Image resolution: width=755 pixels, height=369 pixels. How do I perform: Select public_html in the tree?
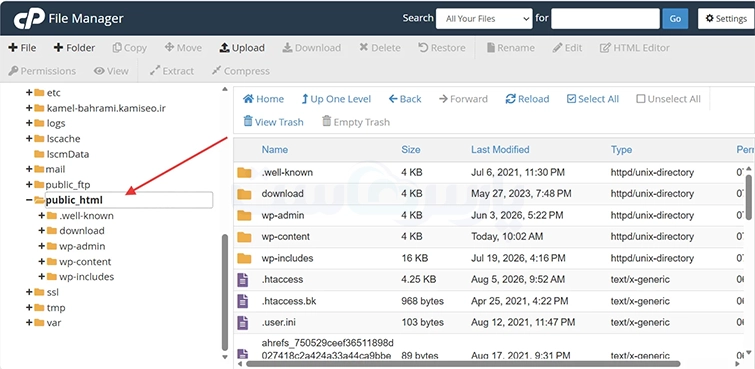pos(74,200)
